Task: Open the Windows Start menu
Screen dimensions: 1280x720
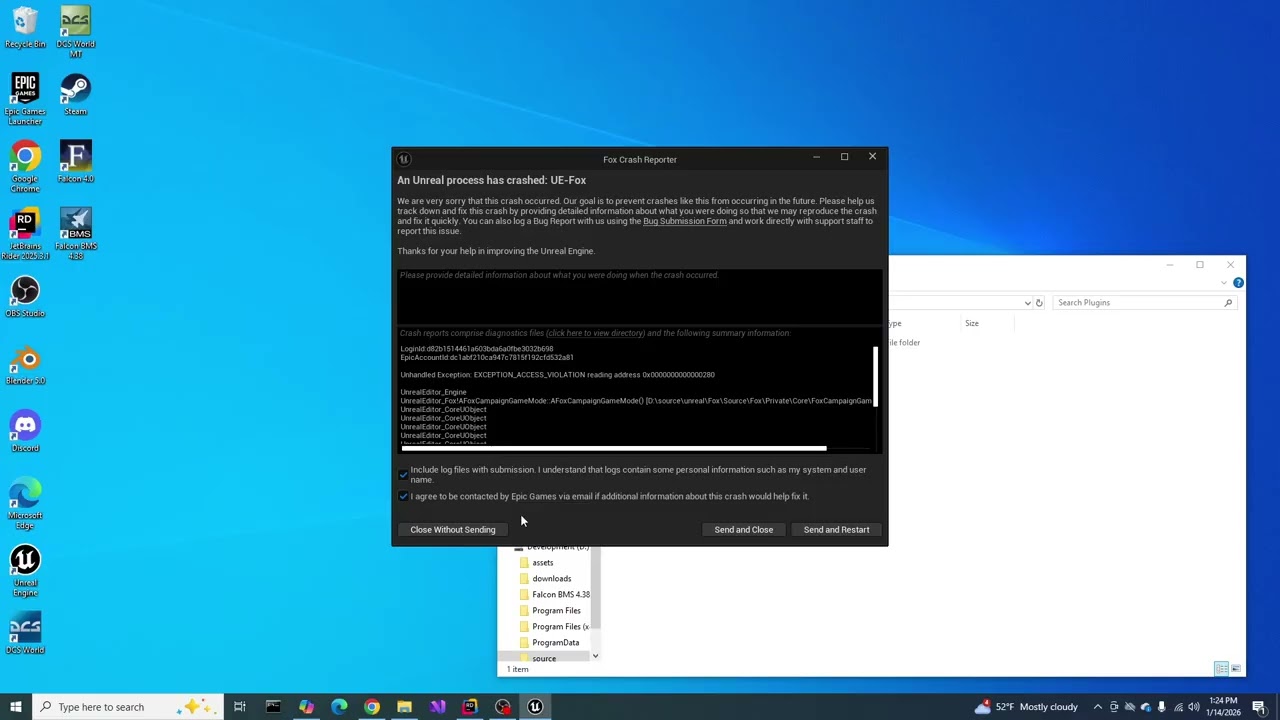Action: (x=16, y=707)
